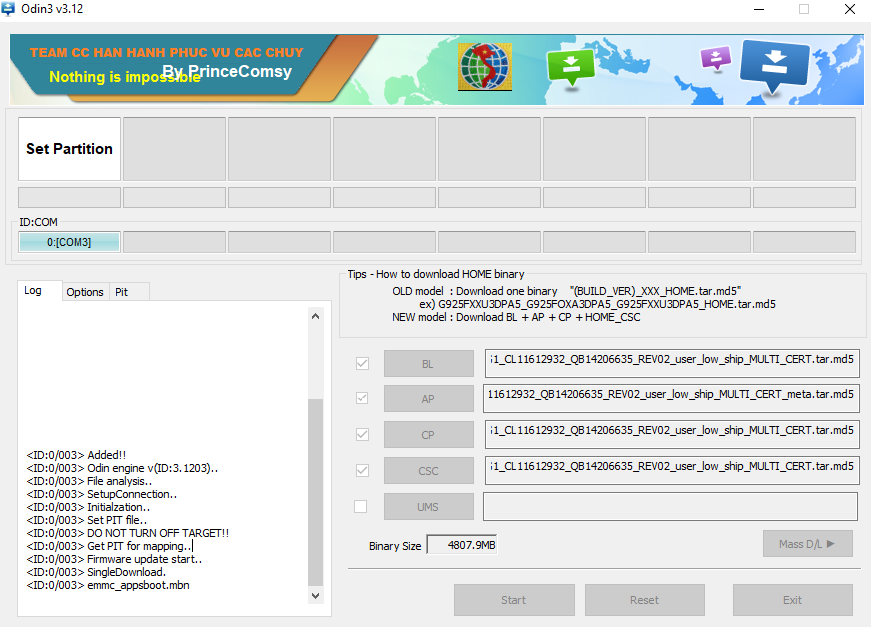The image size is (871, 627).
Task: Click the globe emblem in the banner
Action: pos(485,67)
